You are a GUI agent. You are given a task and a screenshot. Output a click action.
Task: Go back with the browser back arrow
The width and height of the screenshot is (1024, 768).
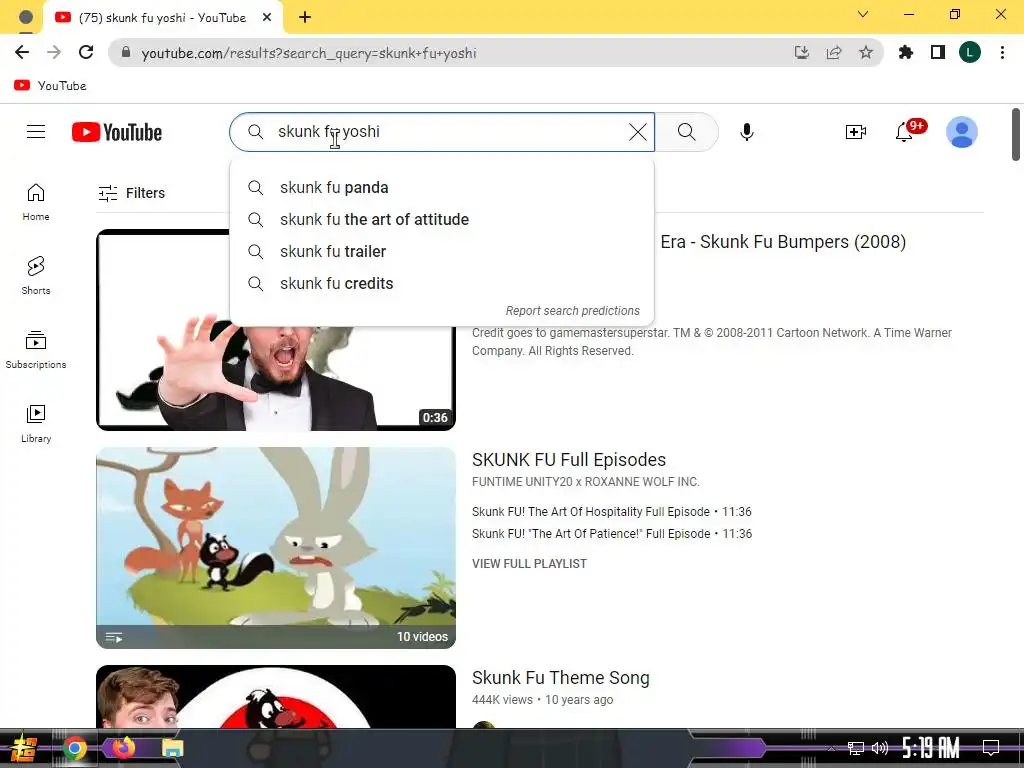click(x=22, y=52)
